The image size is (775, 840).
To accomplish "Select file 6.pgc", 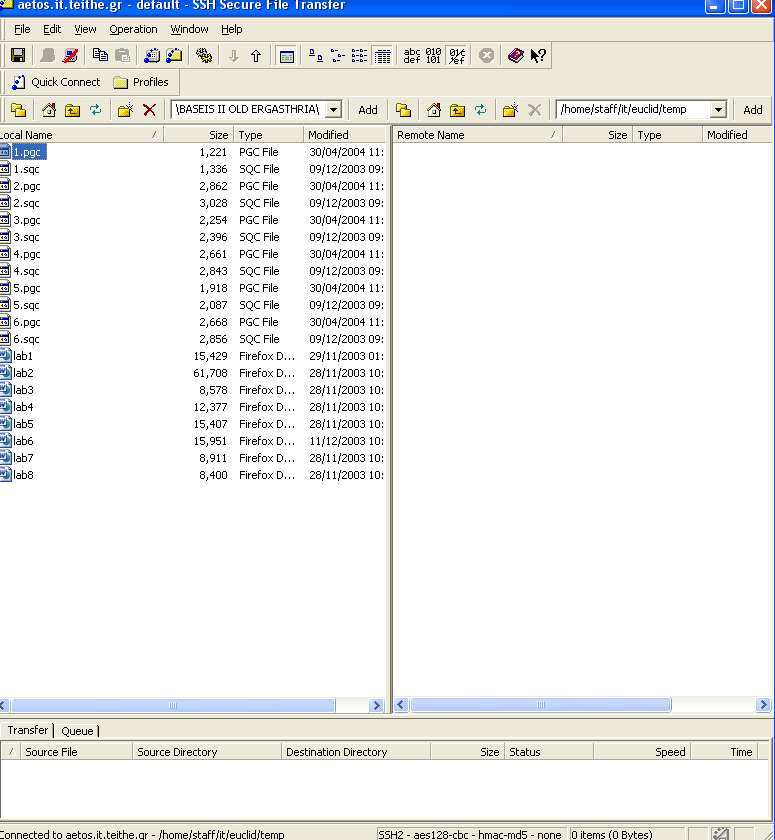I will 27,322.
